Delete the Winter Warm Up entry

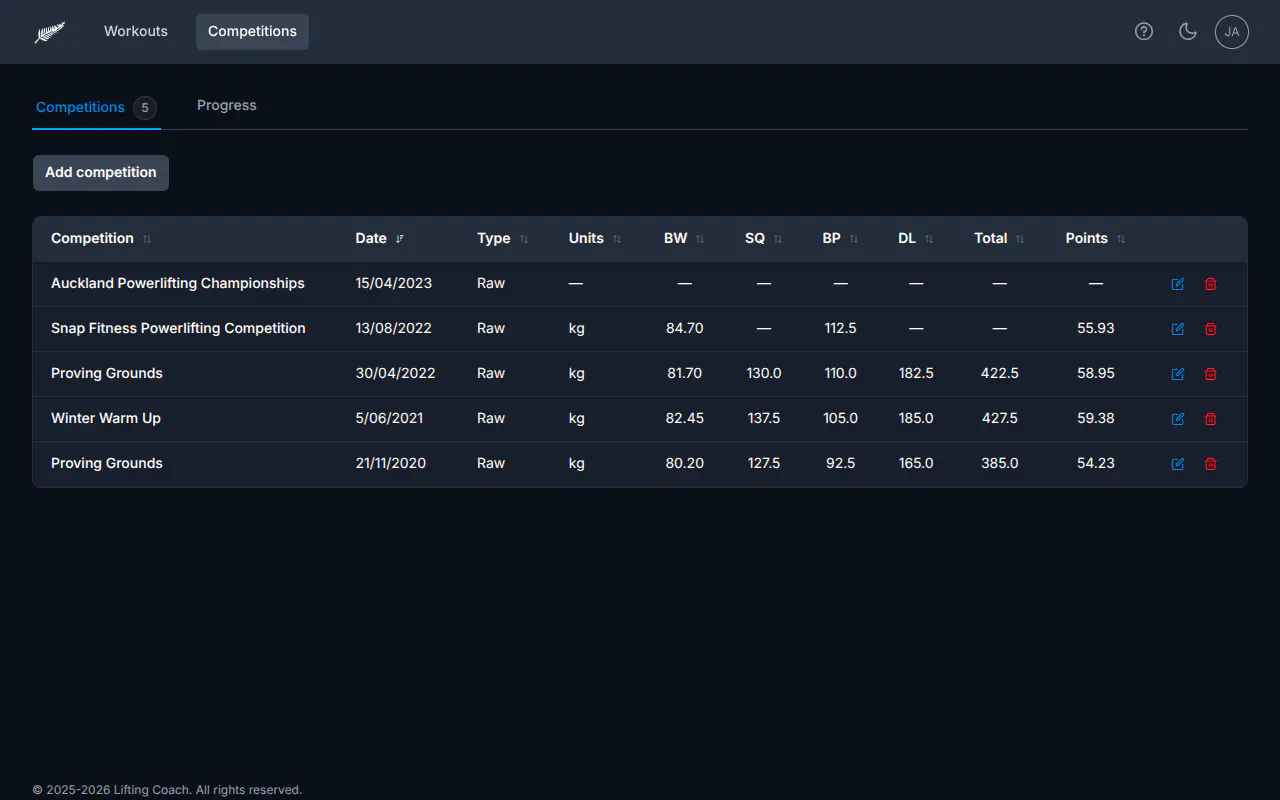tap(1211, 419)
